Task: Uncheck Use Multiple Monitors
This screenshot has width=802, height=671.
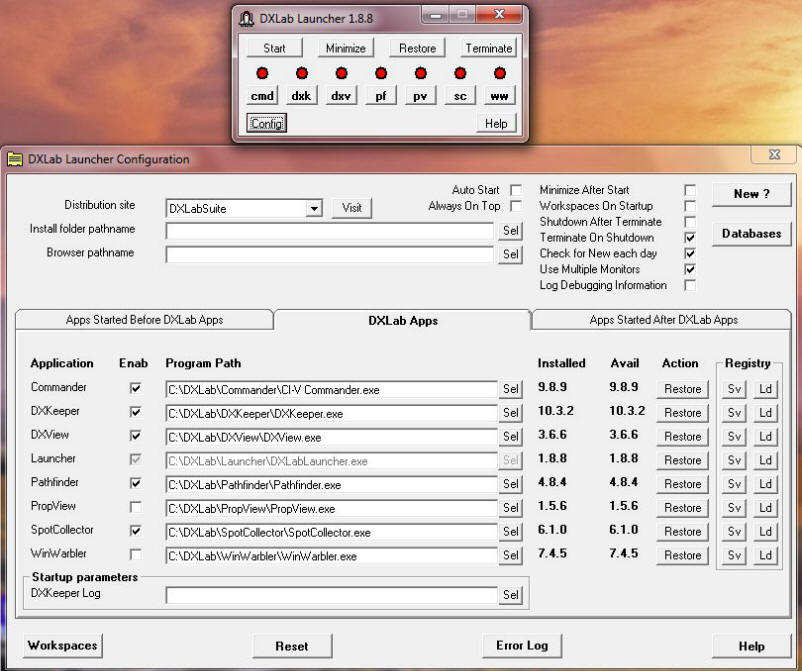Action: coord(690,270)
